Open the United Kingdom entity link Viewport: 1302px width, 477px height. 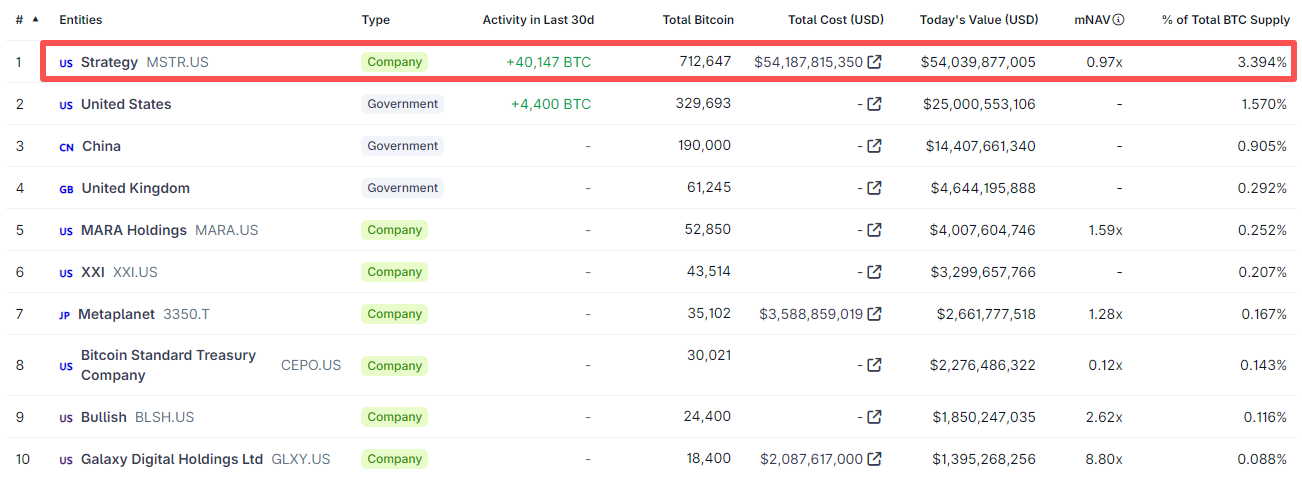point(135,188)
